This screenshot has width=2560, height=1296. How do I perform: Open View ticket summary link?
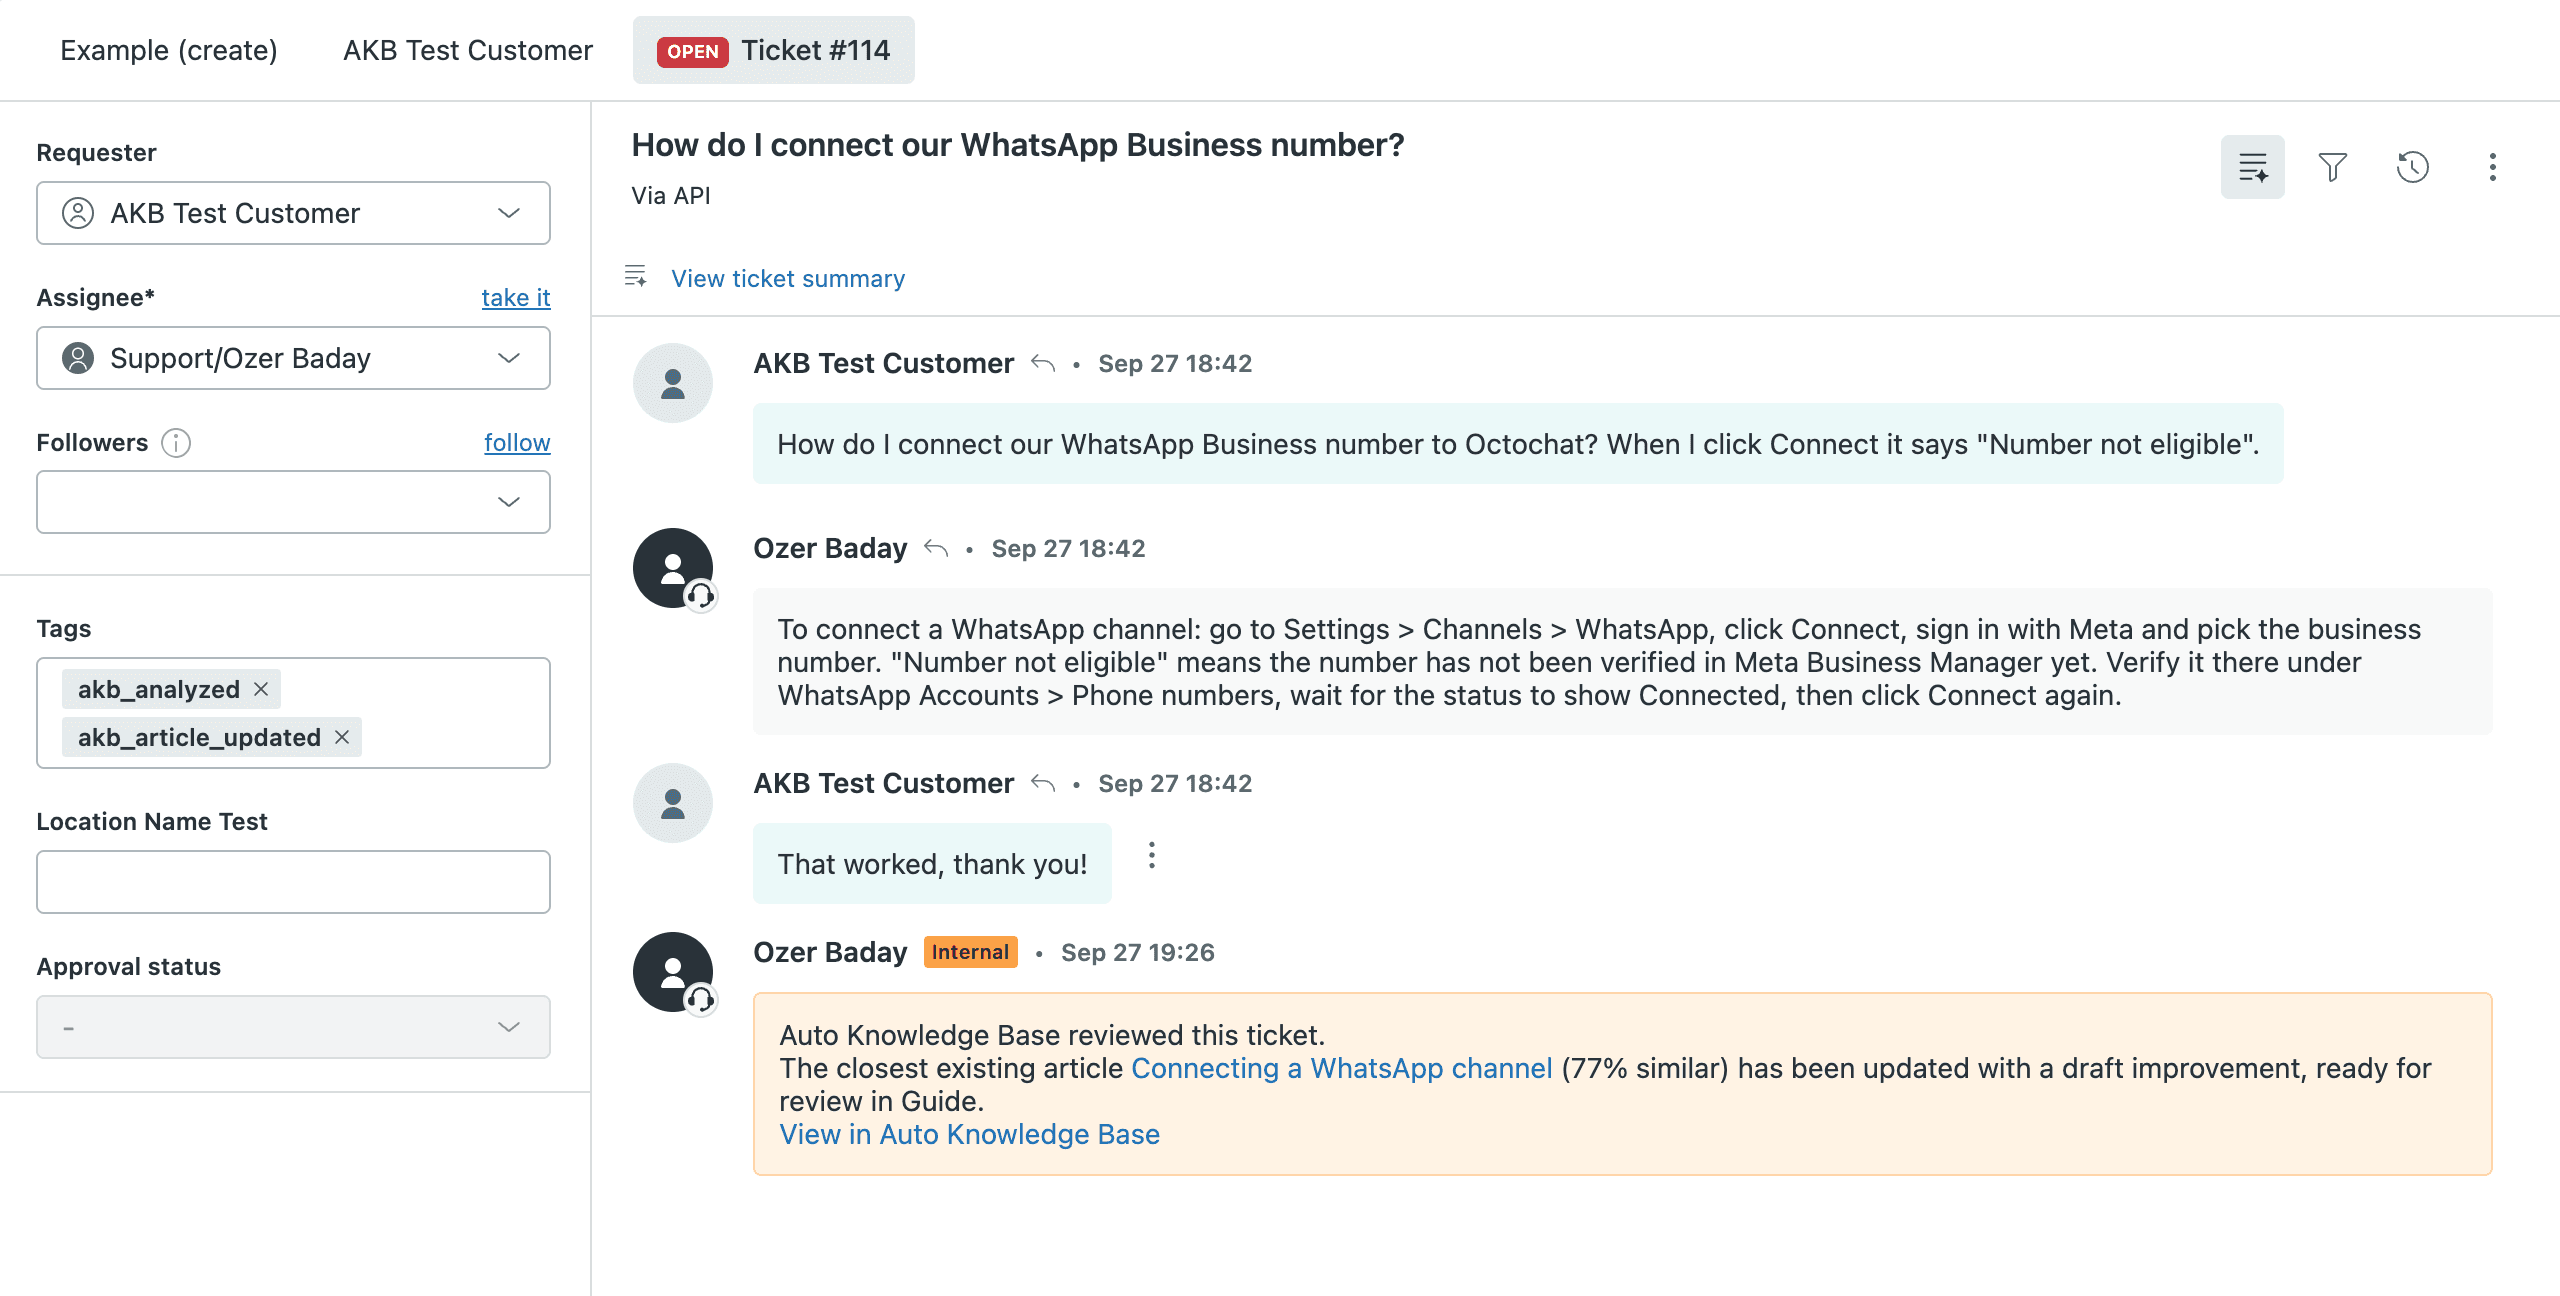788,278
